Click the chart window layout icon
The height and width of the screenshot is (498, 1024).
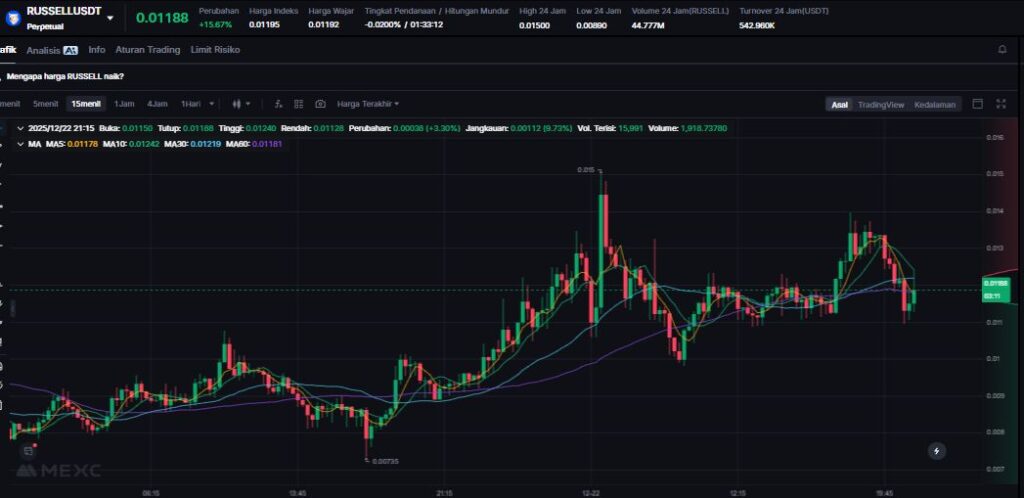point(977,104)
